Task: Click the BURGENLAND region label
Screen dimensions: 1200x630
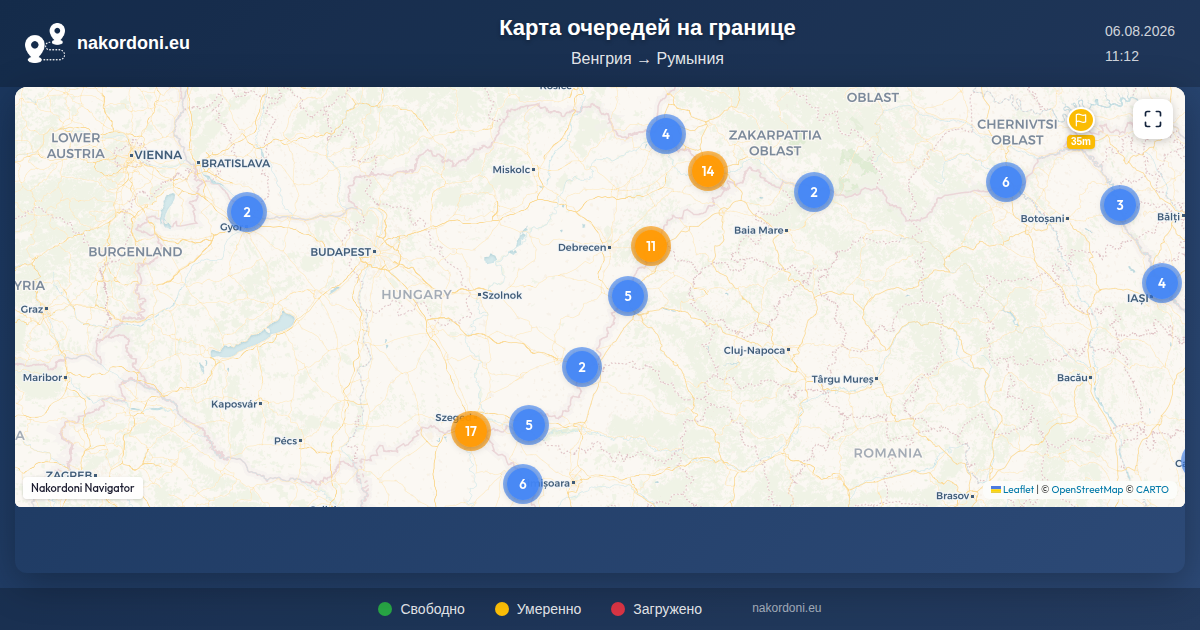Action: click(136, 252)
